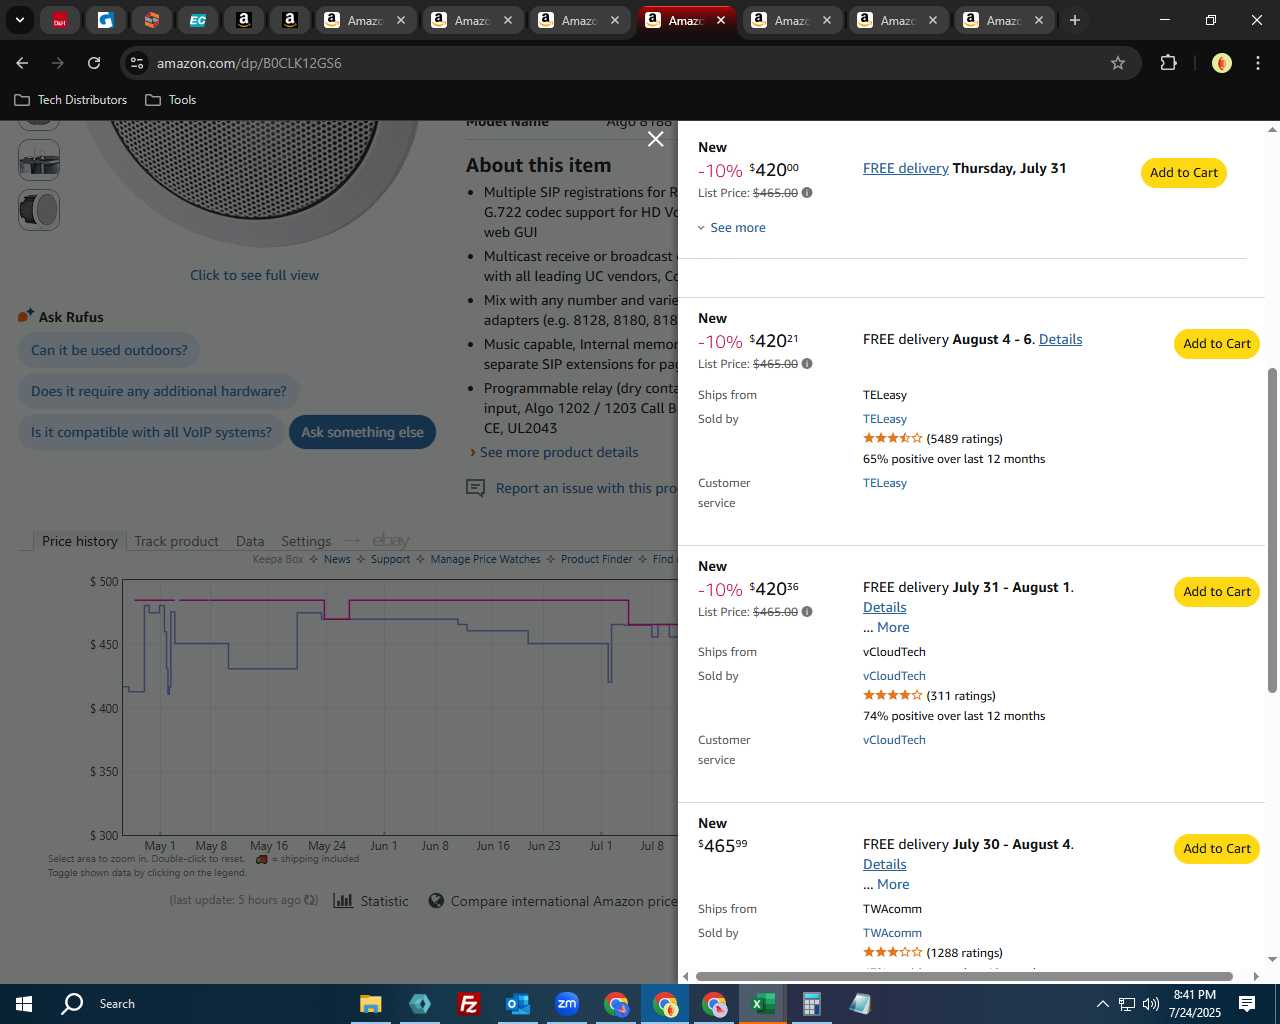The image size is (1280, 1024).
Task: Select the Keepa Settings tab
Action: [306, 541]
